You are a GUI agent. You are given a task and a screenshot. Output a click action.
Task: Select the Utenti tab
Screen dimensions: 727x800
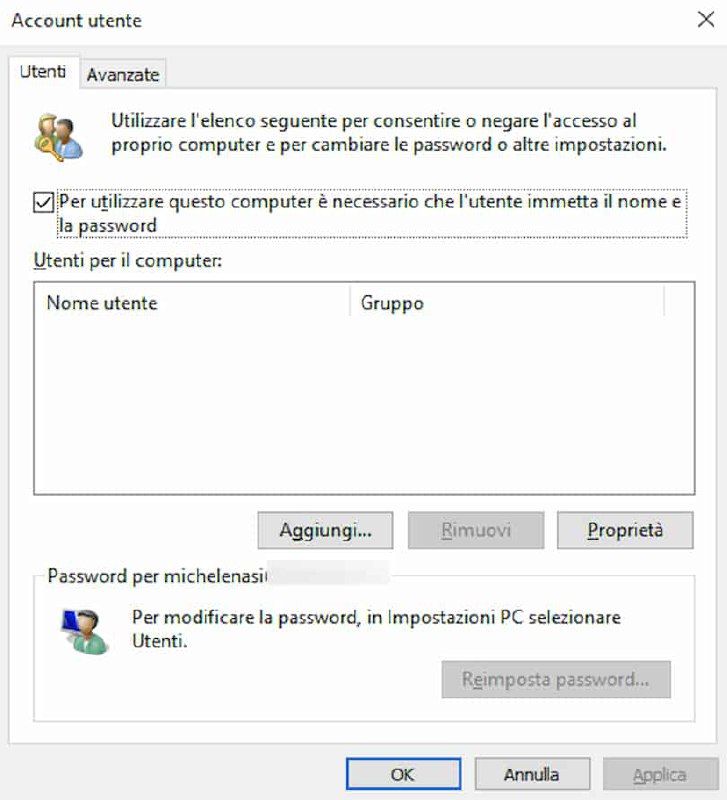click(x=43, y=71)
